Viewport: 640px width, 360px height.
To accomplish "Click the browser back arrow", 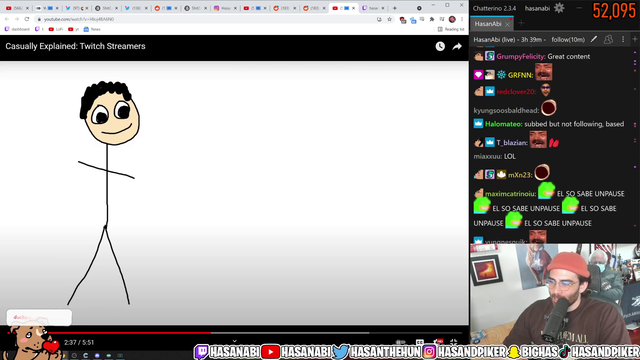I will pos(7,19).
